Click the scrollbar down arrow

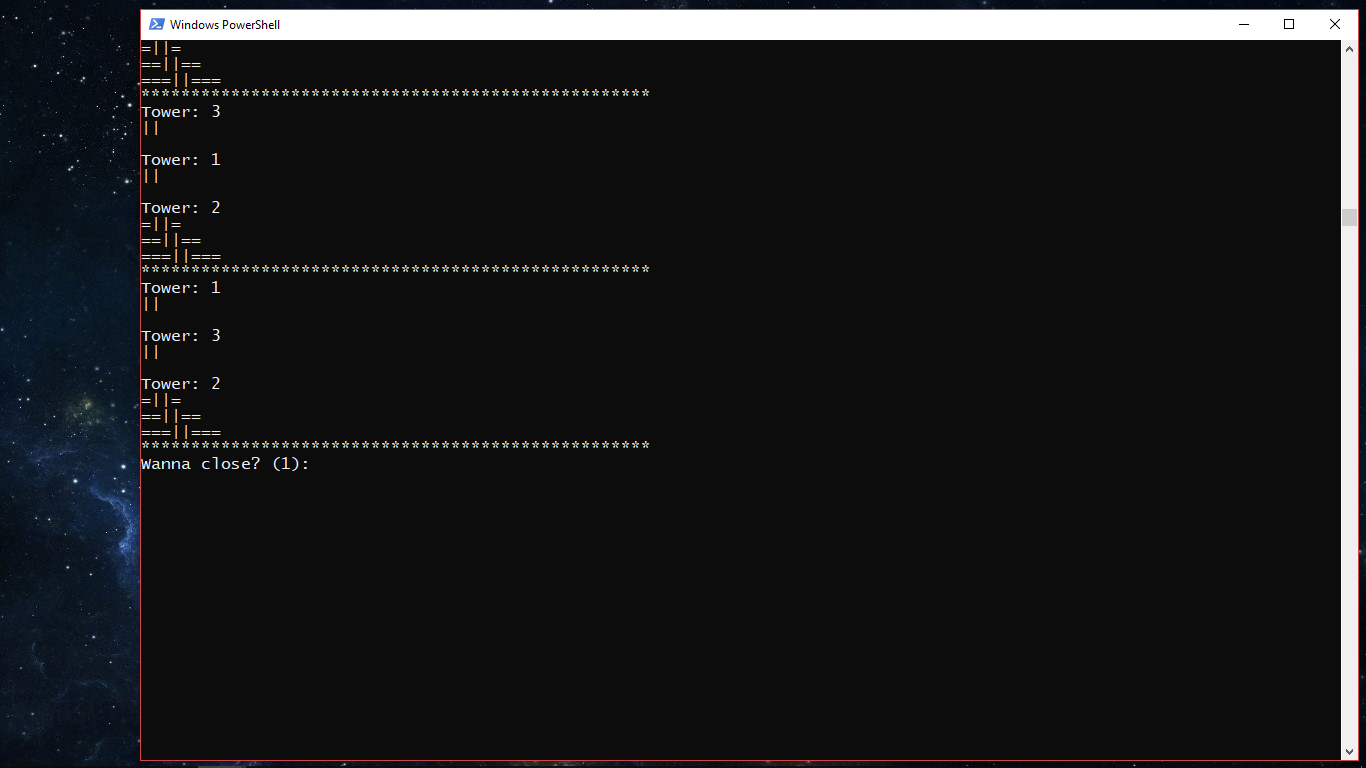pyautogui.click(x=1349, y=751)
